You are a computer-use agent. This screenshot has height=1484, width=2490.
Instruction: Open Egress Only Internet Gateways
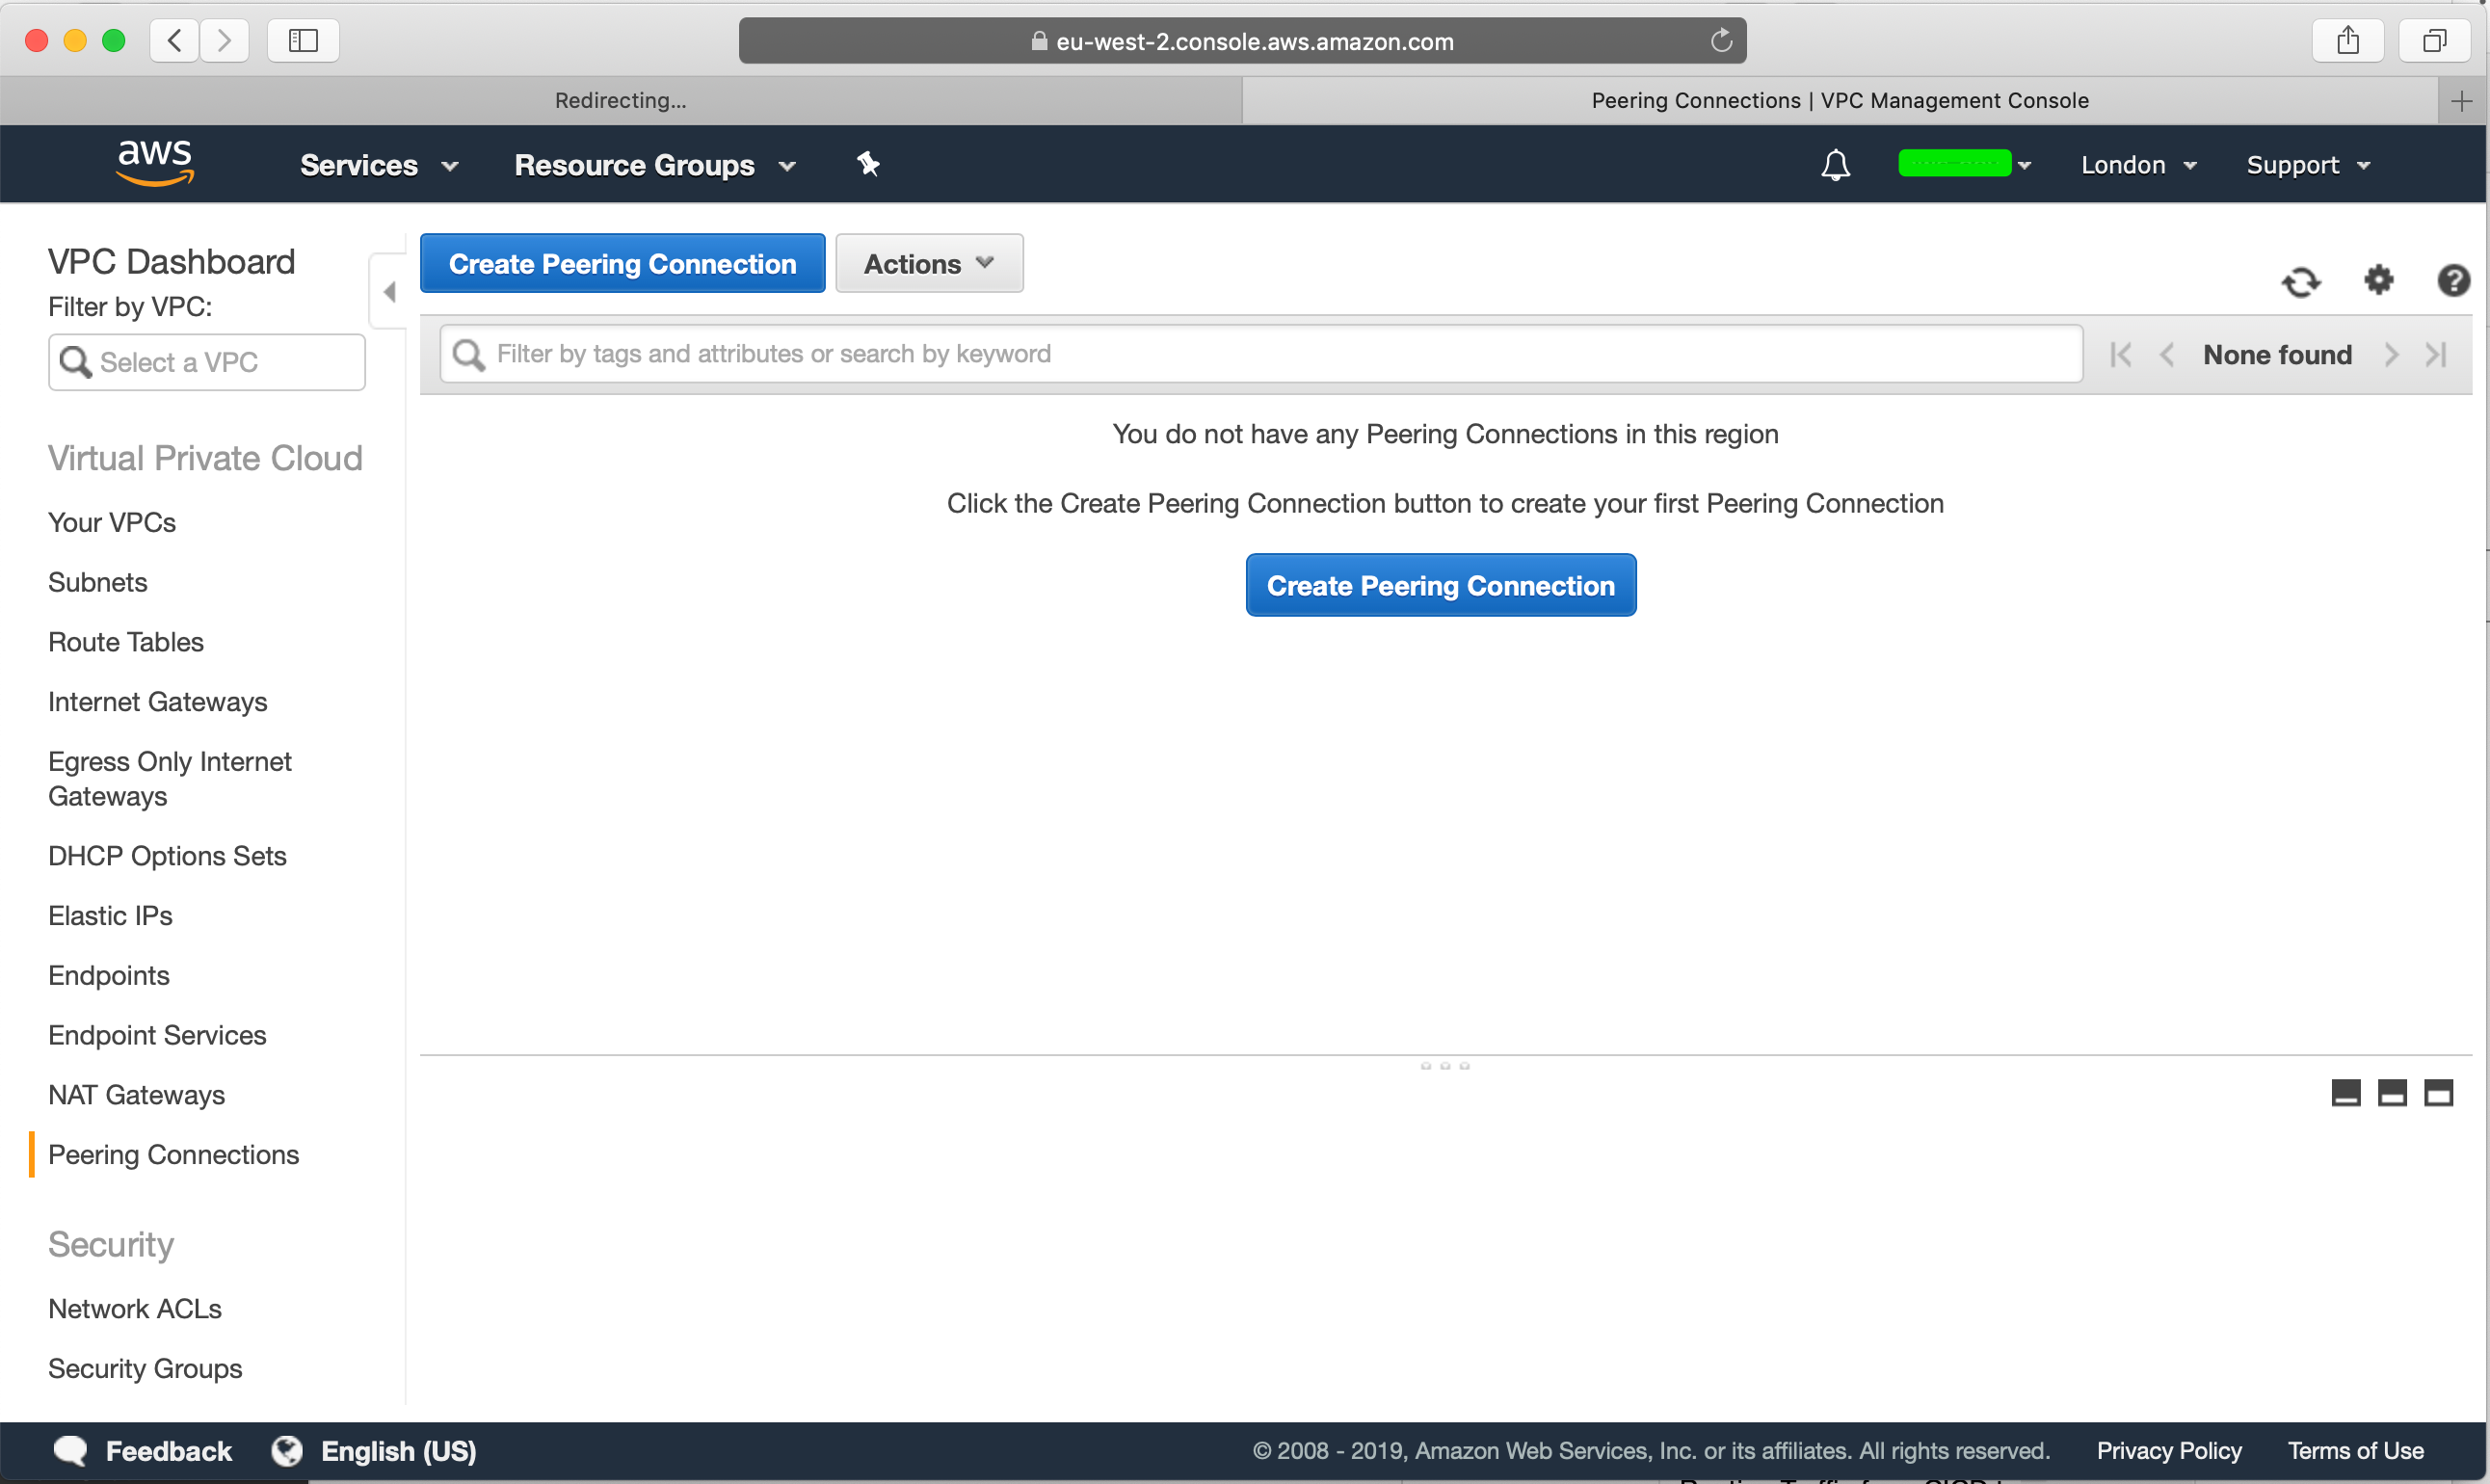170,779
